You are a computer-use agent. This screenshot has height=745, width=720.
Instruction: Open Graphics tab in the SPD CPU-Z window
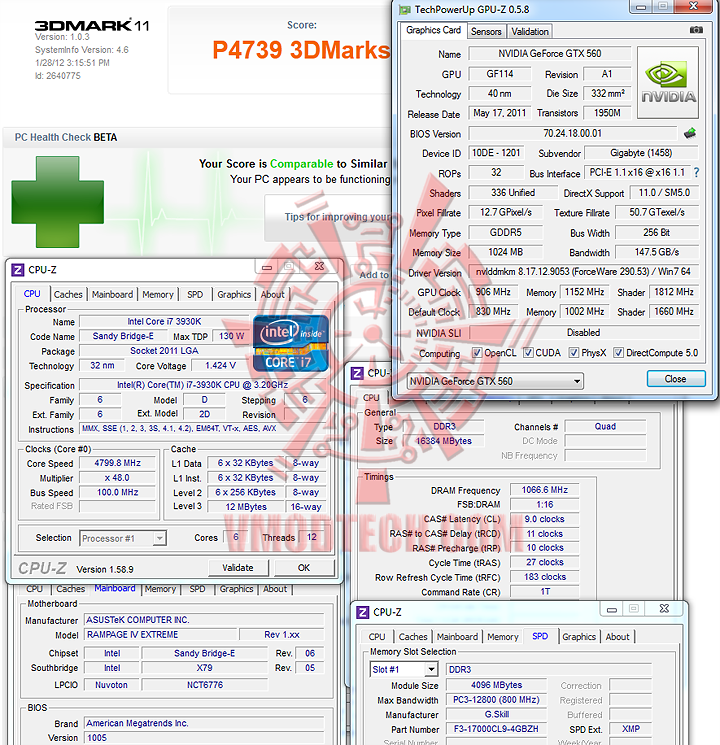coord(579,637)
